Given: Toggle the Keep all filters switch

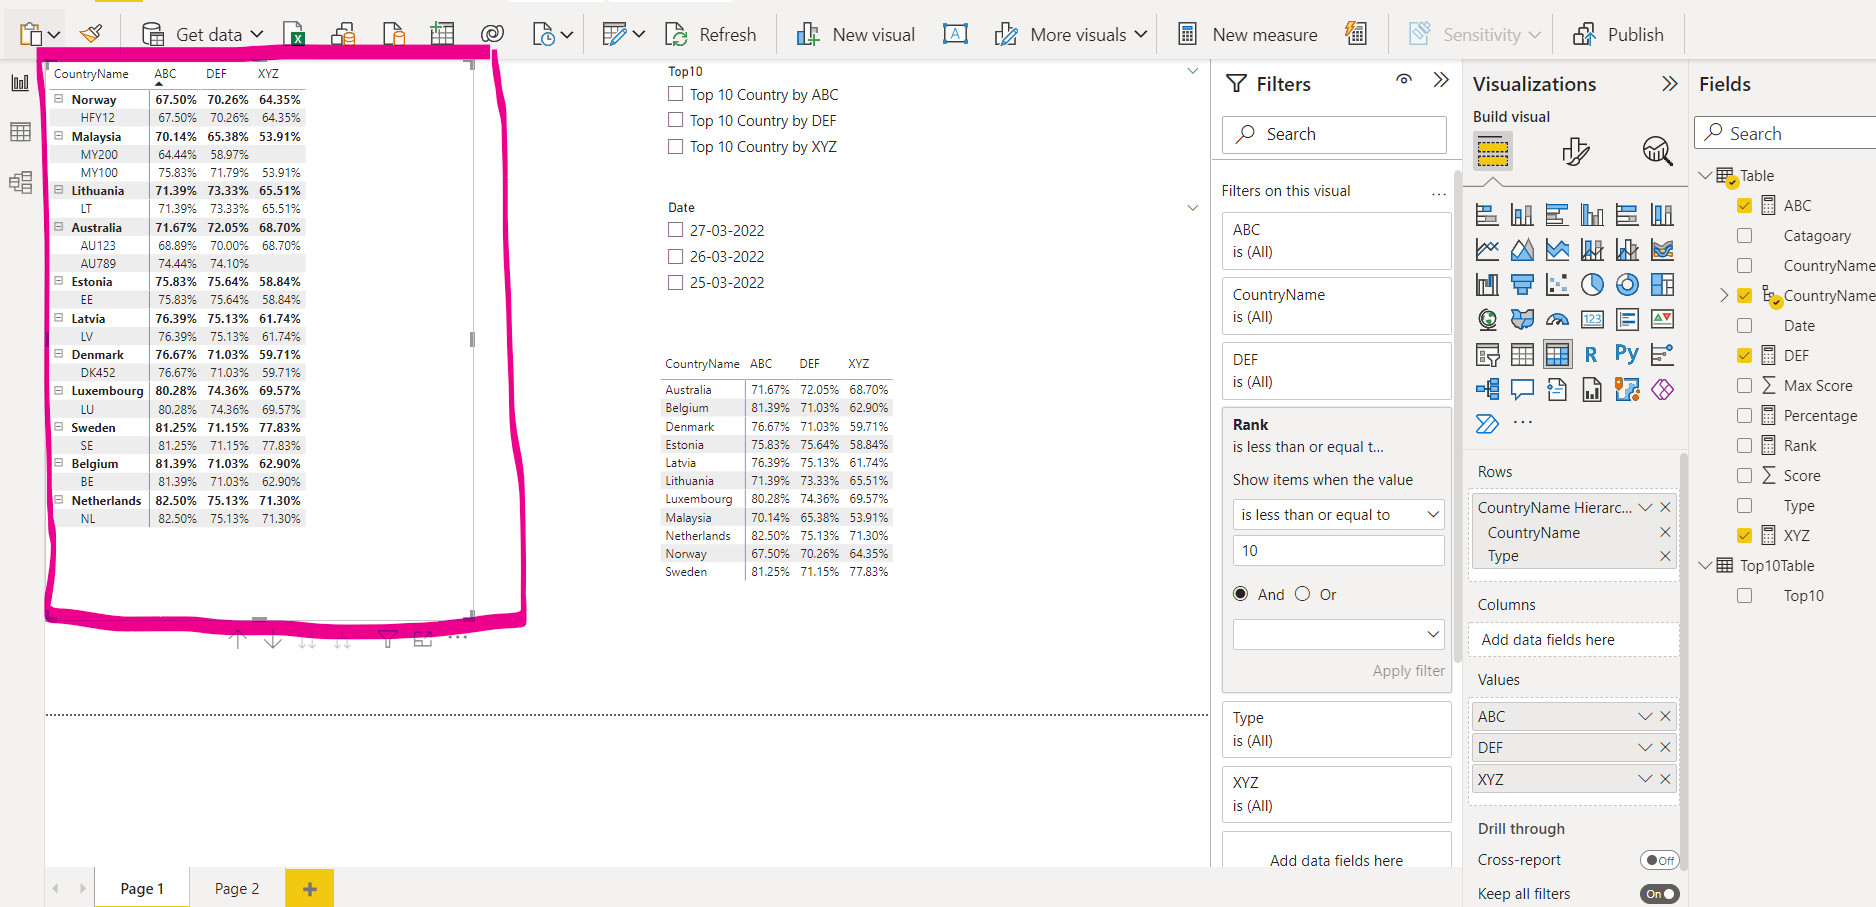Looking at the screenshot, I should (x=1659, y=894).
